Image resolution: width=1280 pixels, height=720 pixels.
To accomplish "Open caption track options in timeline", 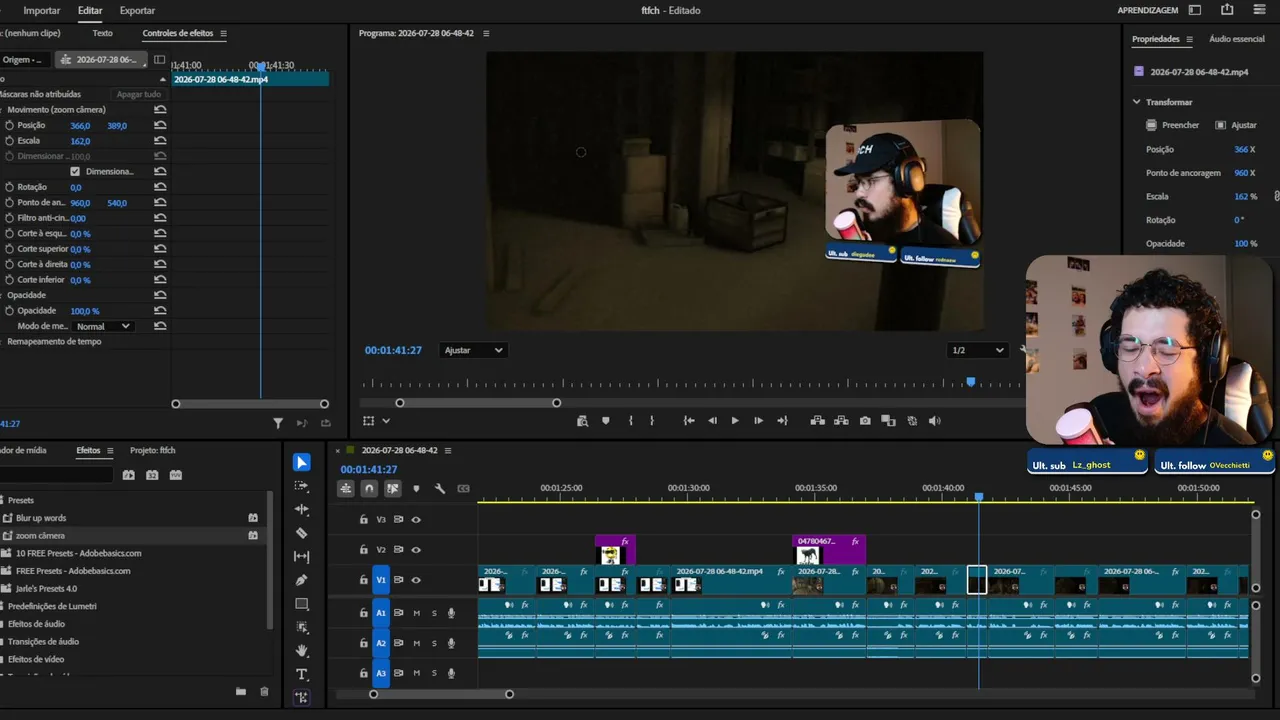I will (463, 488).
